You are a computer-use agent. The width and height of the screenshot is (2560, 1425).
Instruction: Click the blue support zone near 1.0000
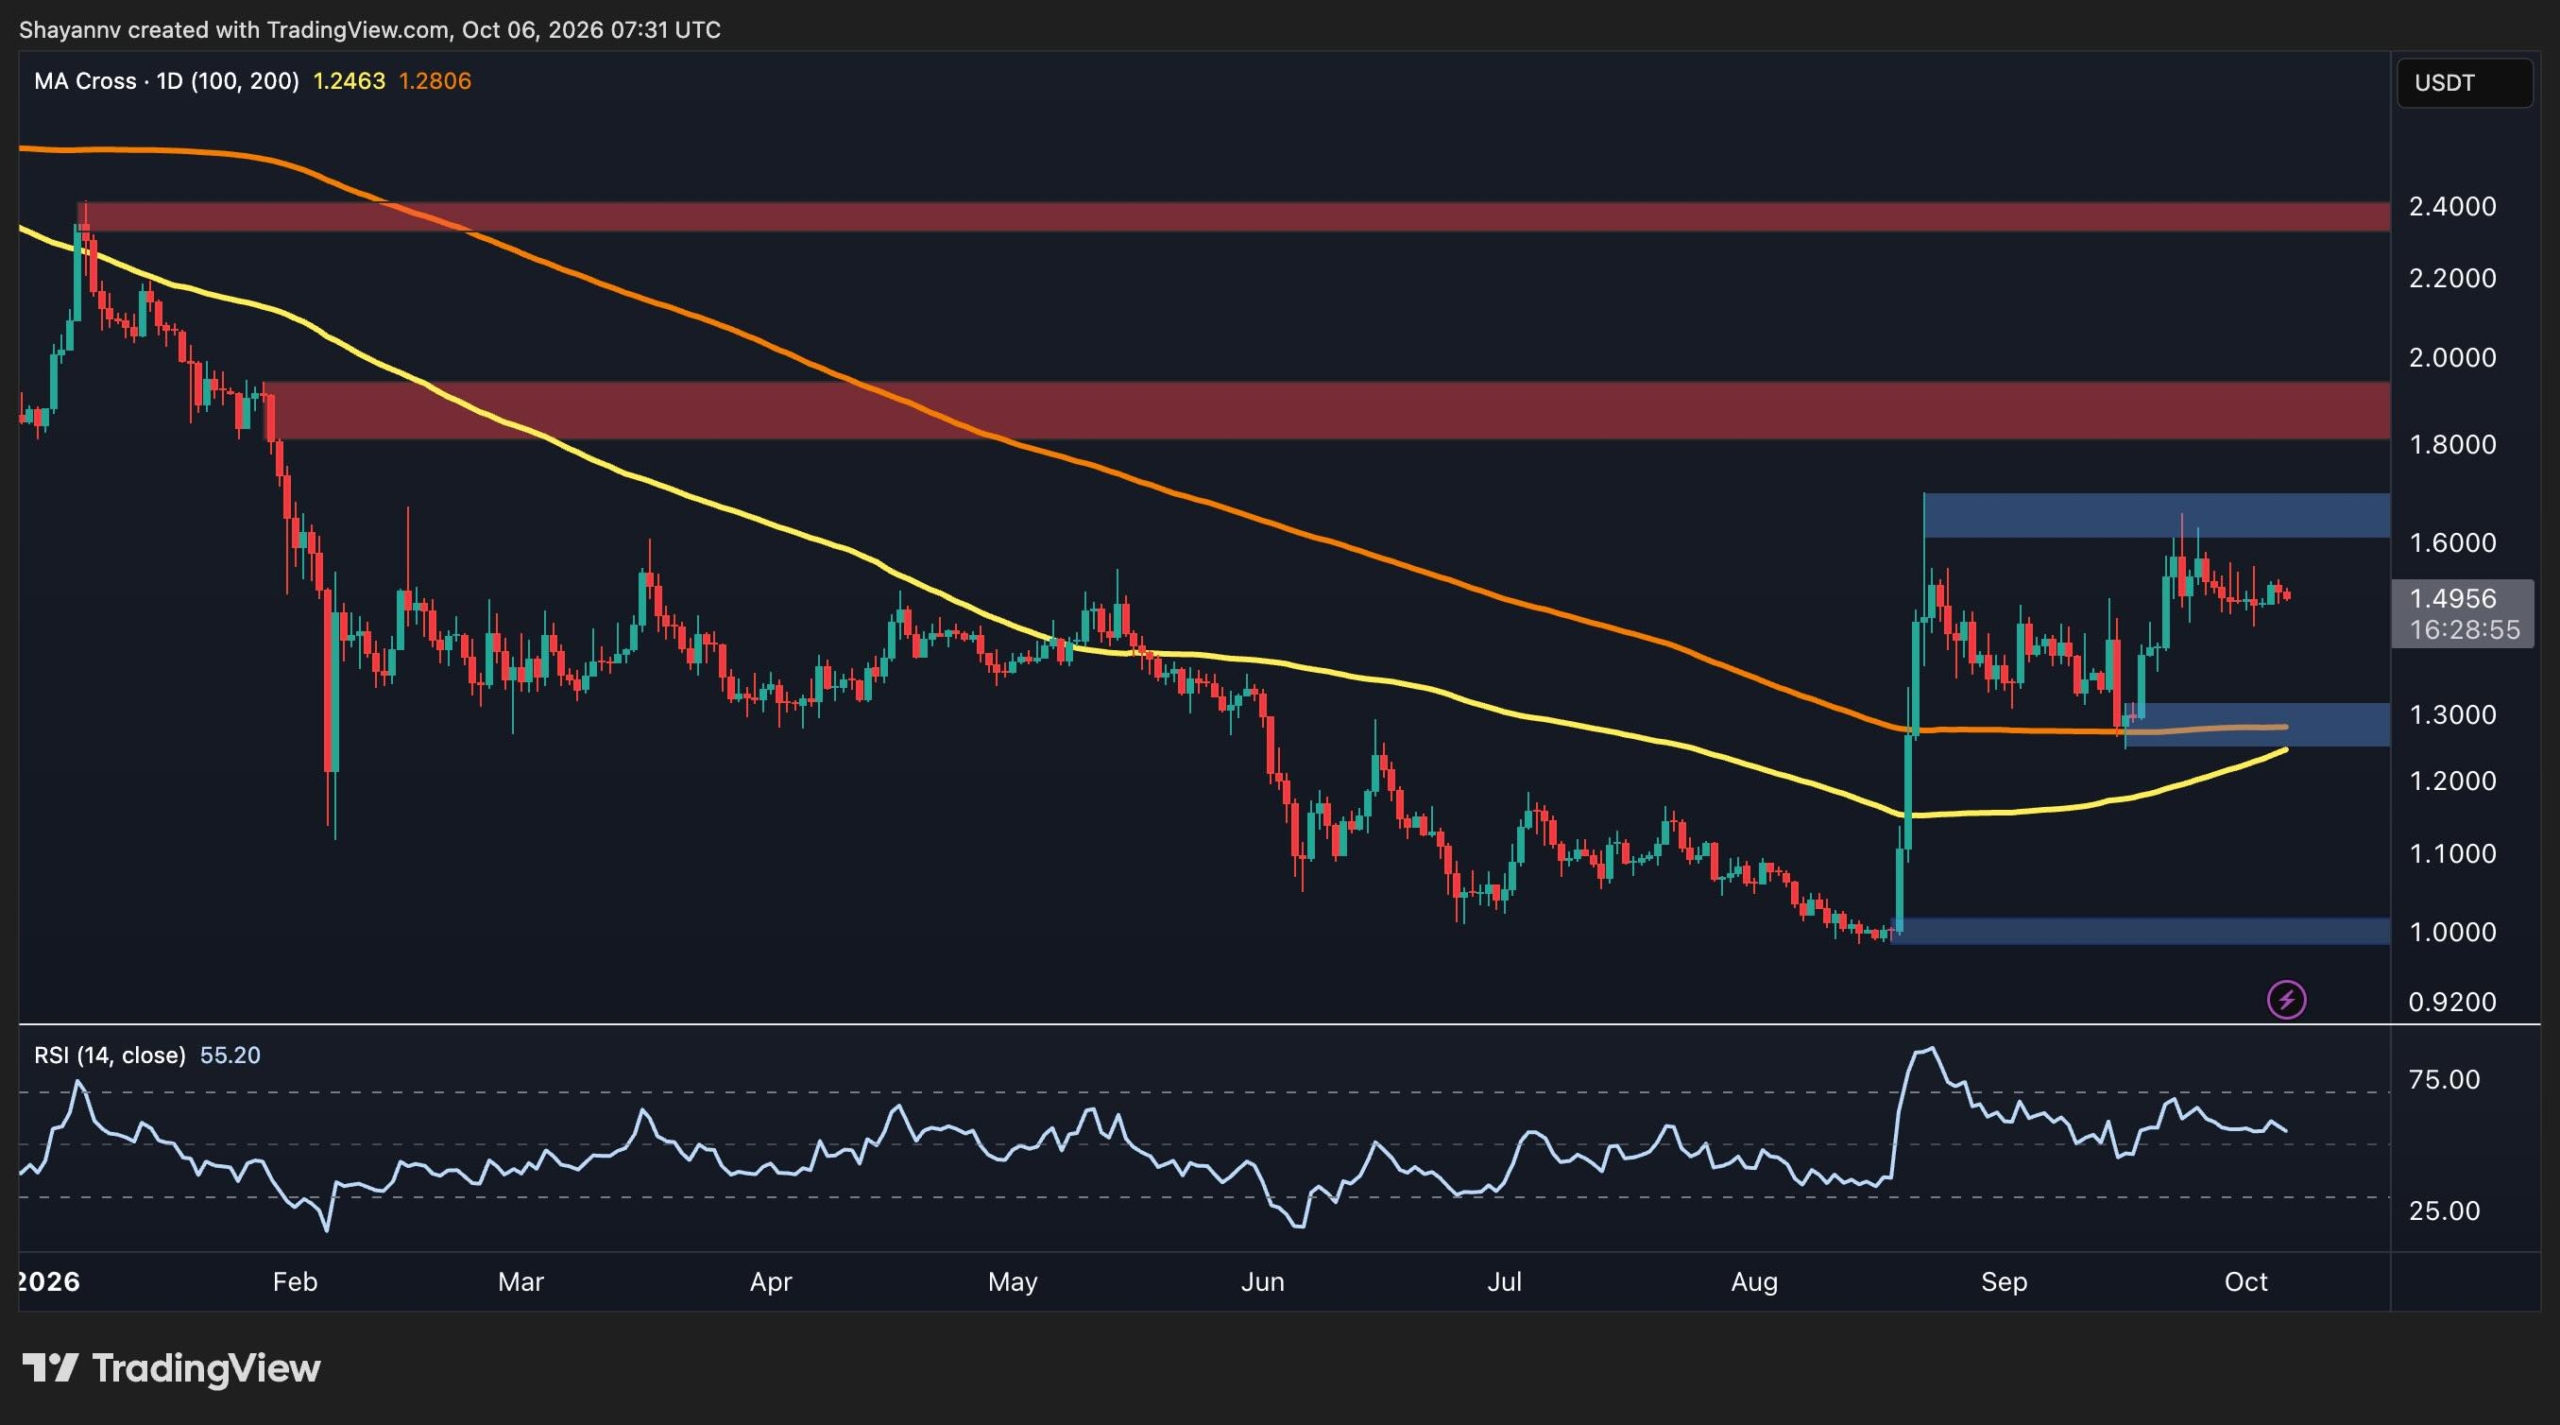click(x=2140, y=931)
